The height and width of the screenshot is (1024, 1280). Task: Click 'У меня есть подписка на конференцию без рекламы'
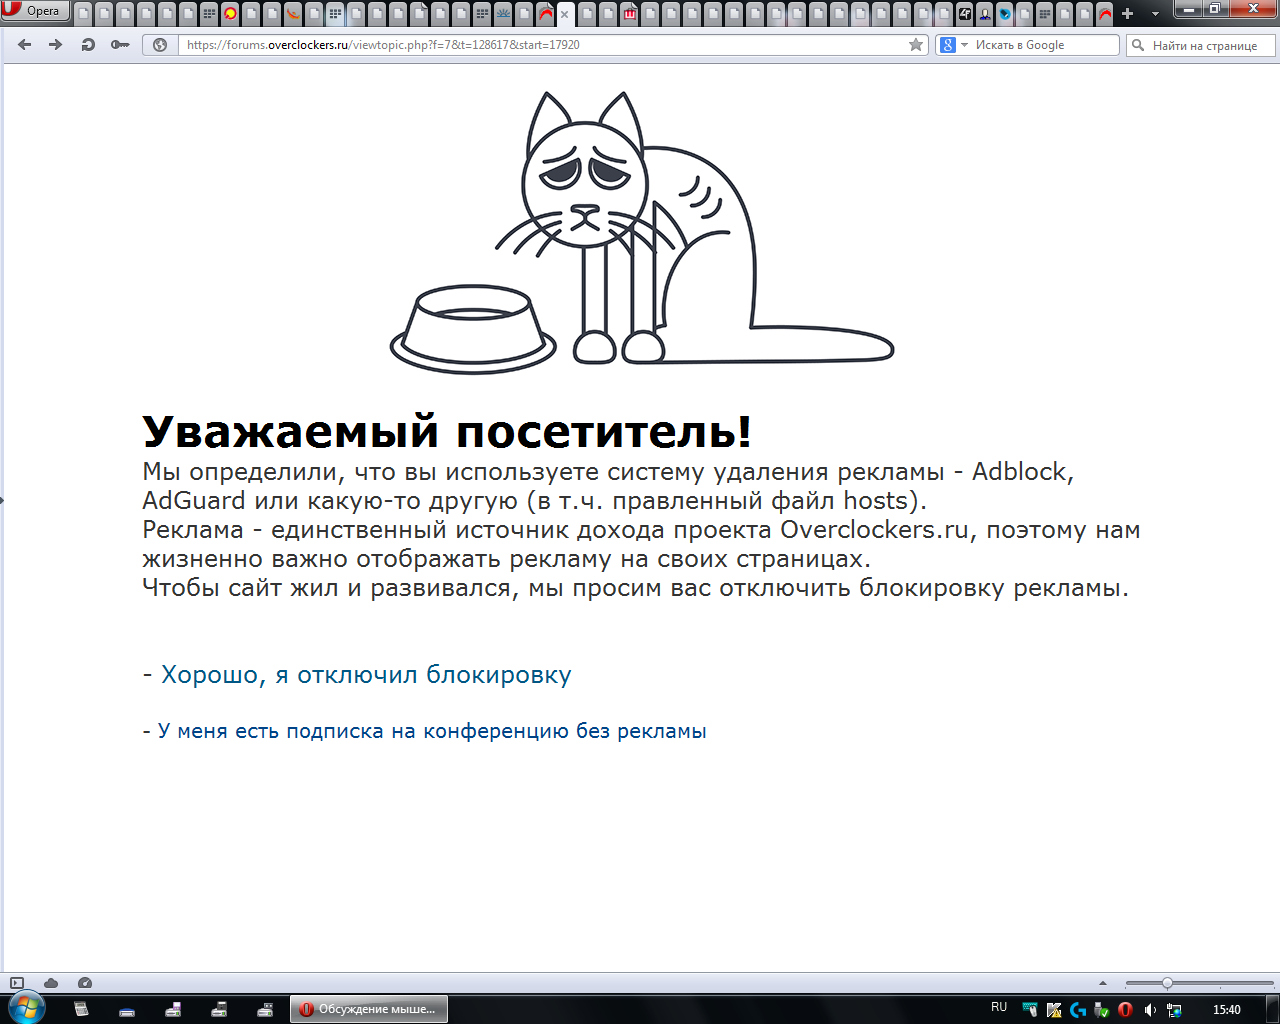pos(432,731)
